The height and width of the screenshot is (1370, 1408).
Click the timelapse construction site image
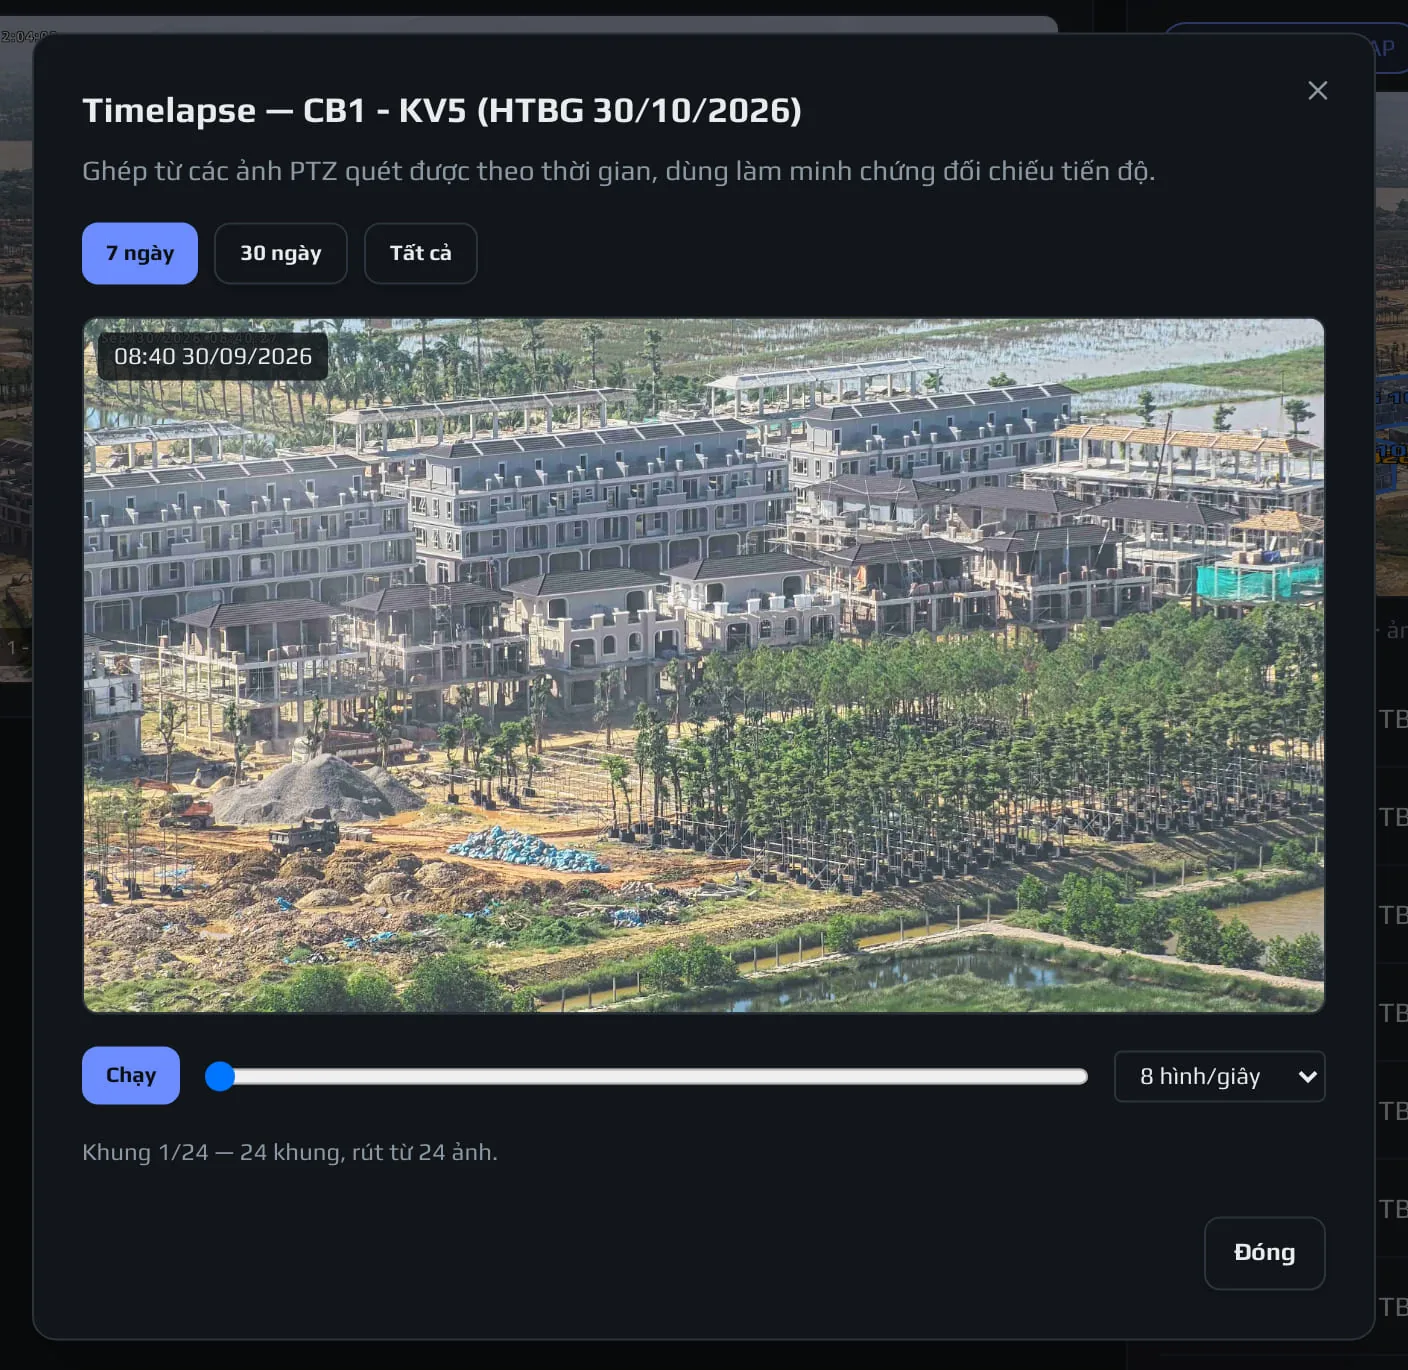(x=704, y=665)
